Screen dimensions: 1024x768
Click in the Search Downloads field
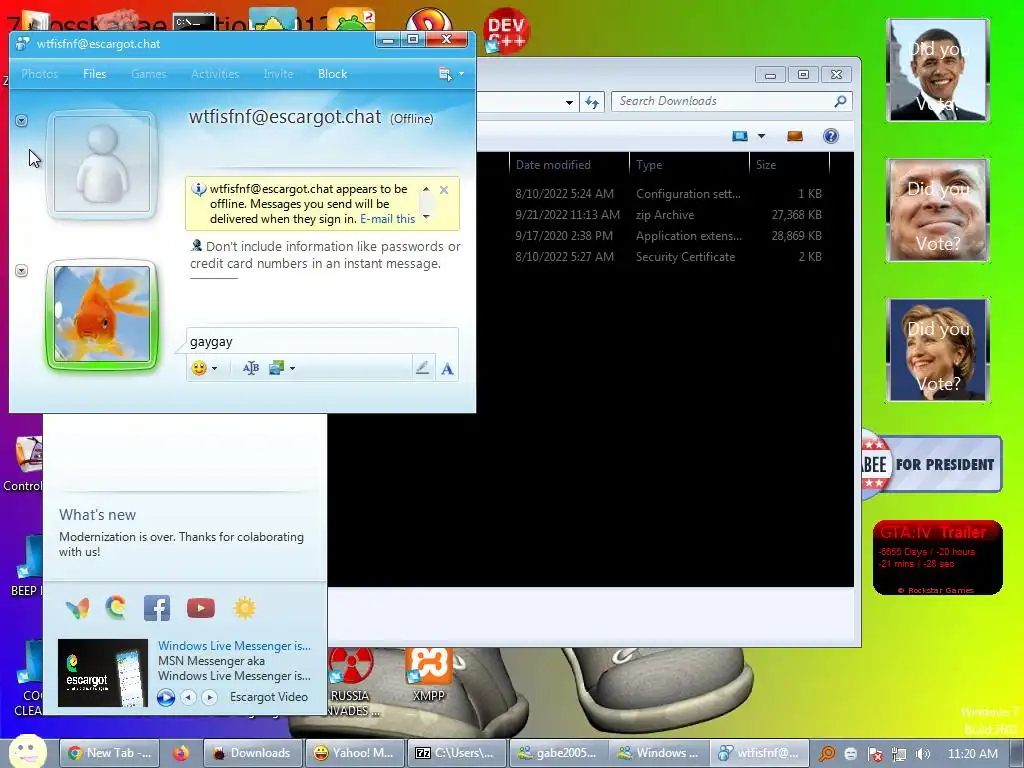pyautogui.click(x=724, y=101)
